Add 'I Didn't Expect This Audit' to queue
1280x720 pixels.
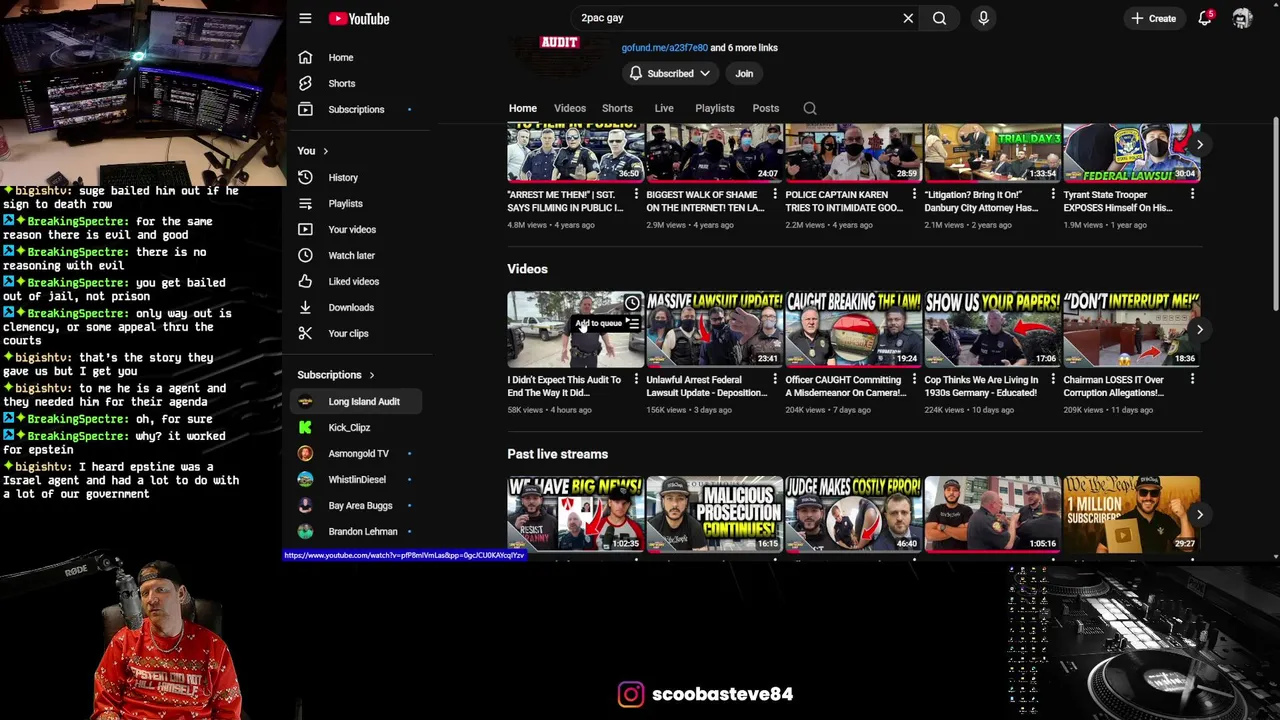point(632,323)
